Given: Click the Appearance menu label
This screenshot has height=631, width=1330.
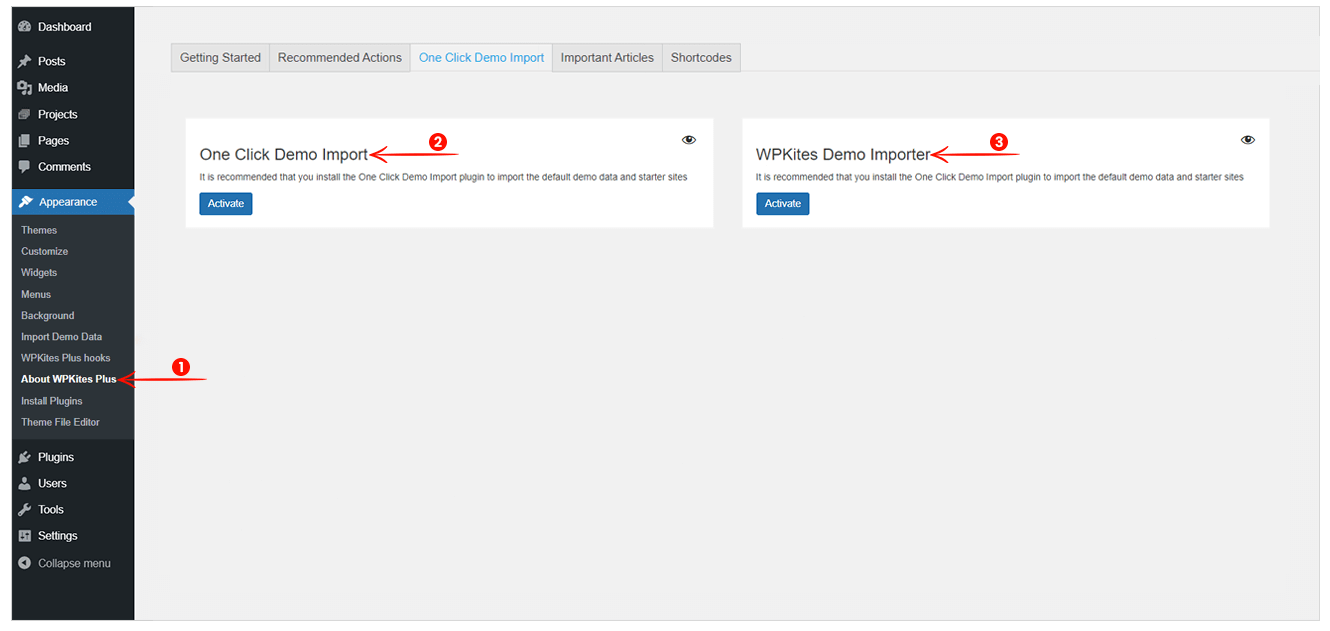Looking at the screenshot, I should click(x=68, y=202).
